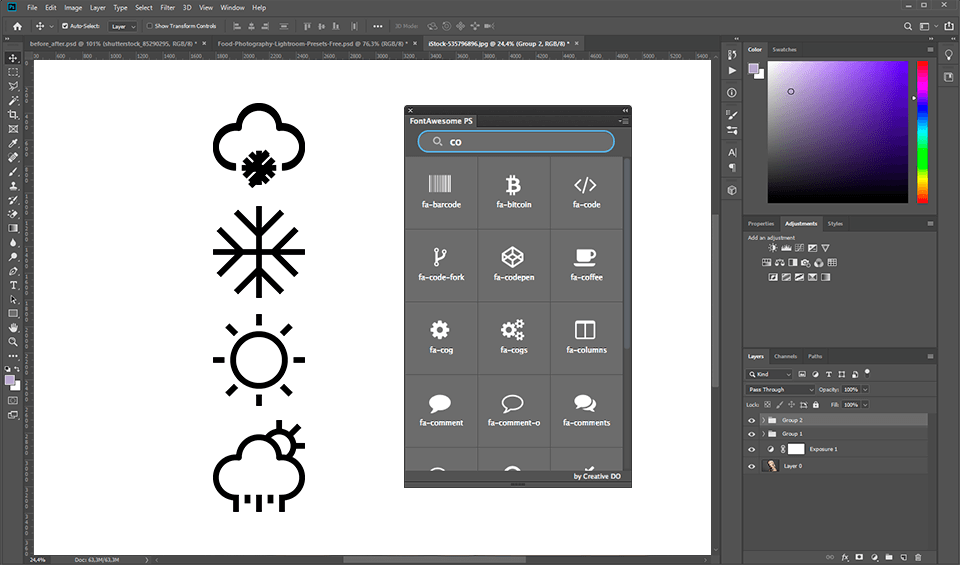Image resolution: width=960 pixels, height=565 pixels.
Task: Enable Show Transform Controls checkbox
Action: point(149,26)
